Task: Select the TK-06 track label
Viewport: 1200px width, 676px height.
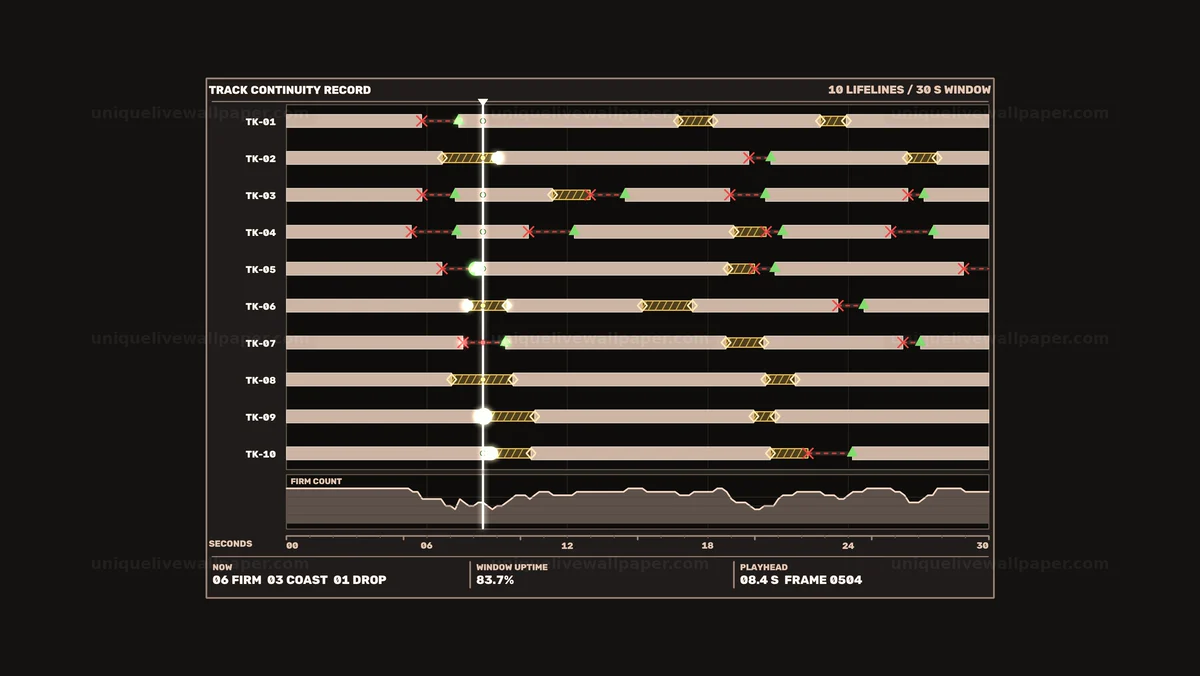Action: [x=261, y=307]
